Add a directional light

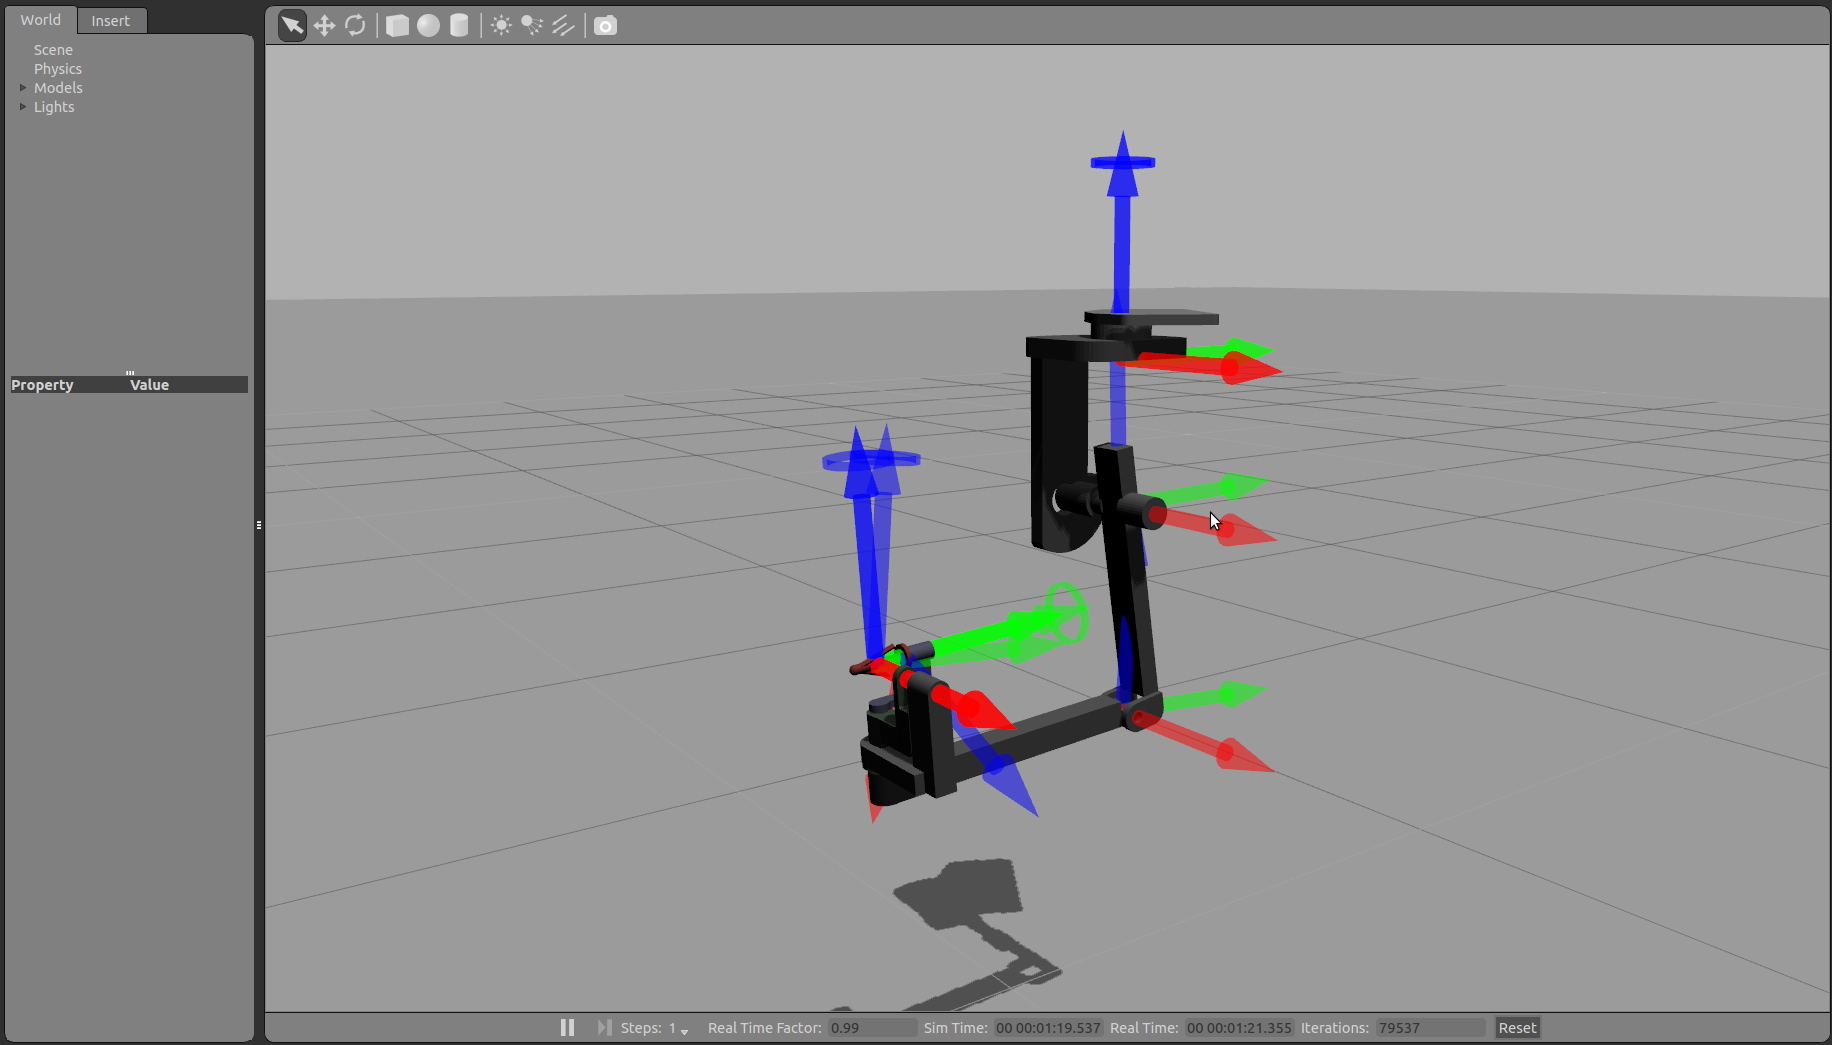563,25
